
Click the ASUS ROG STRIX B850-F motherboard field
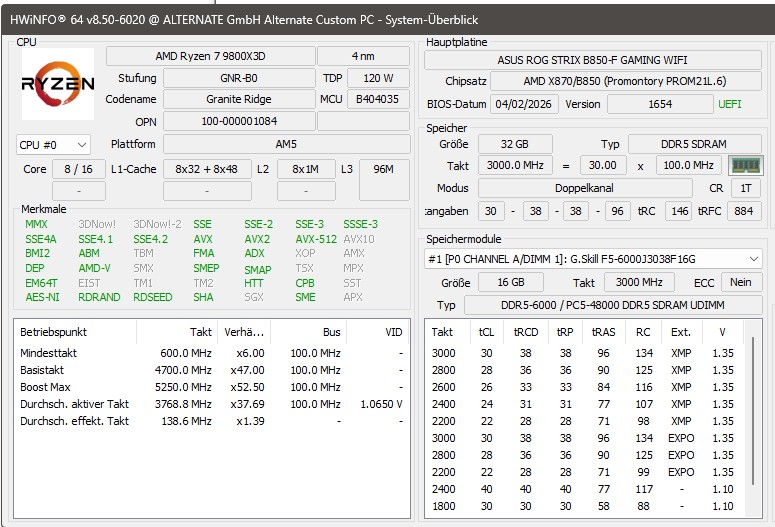coord(593,60)
